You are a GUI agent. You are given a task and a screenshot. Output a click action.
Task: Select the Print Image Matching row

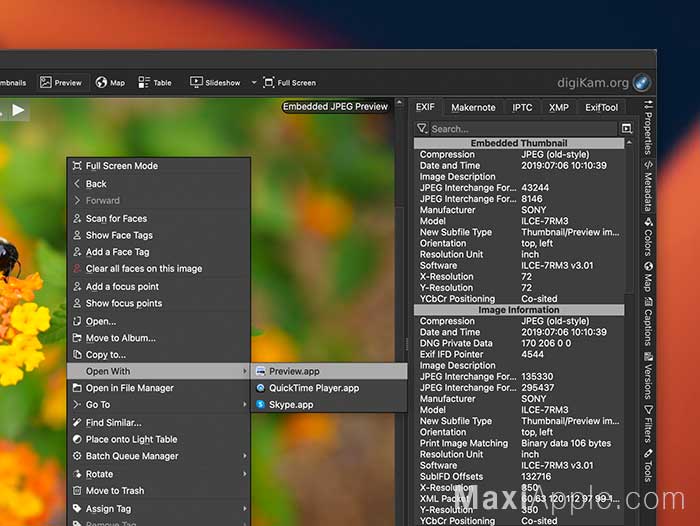click(519, 443)
